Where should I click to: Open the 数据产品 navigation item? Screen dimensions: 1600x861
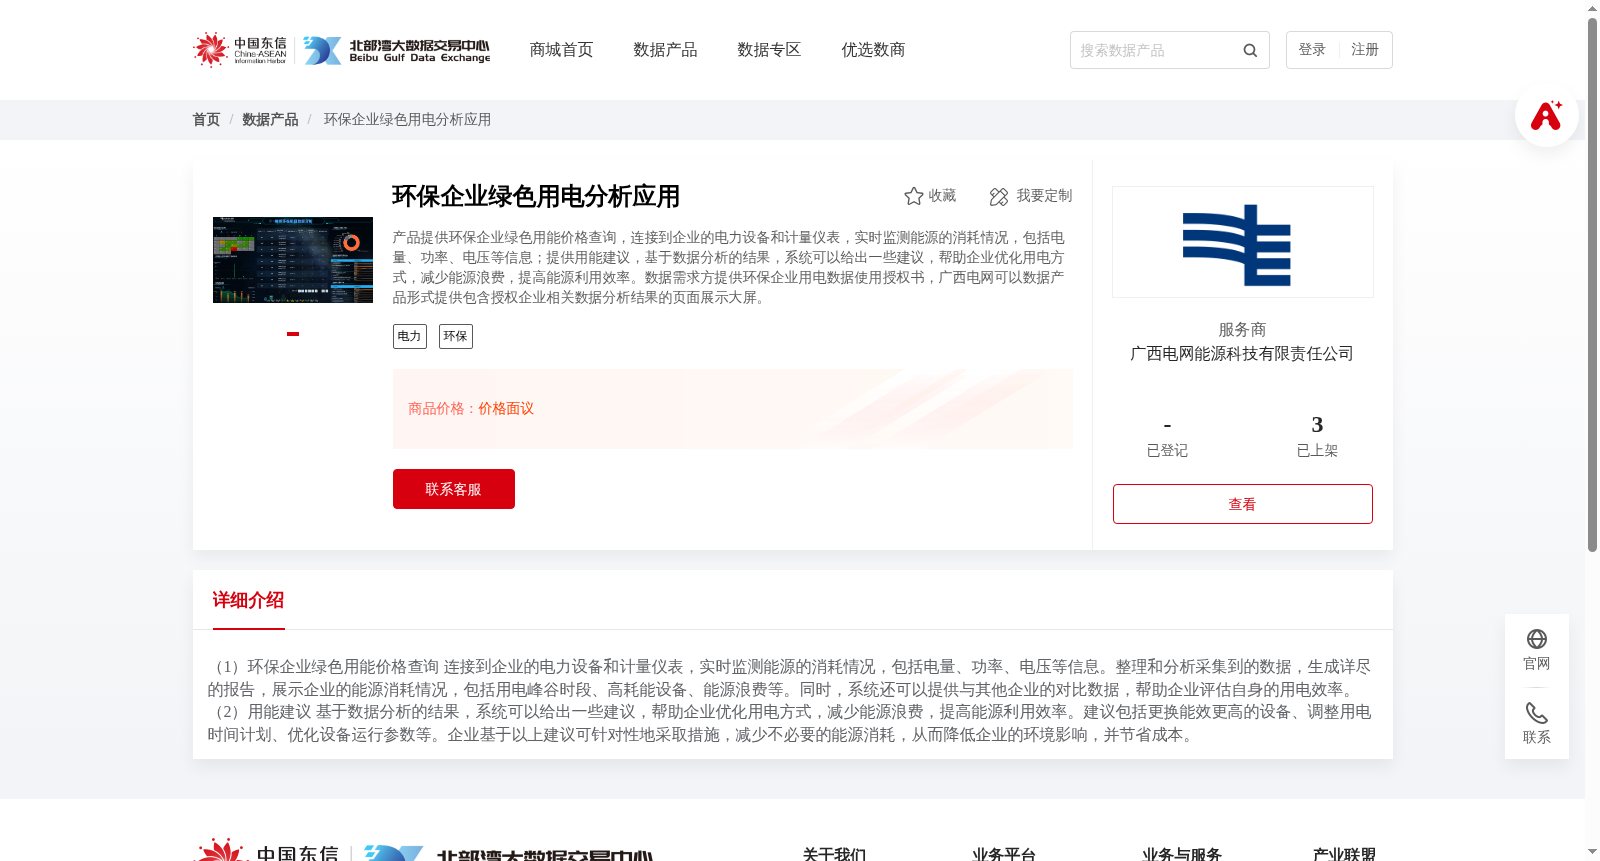coord(665,50)
